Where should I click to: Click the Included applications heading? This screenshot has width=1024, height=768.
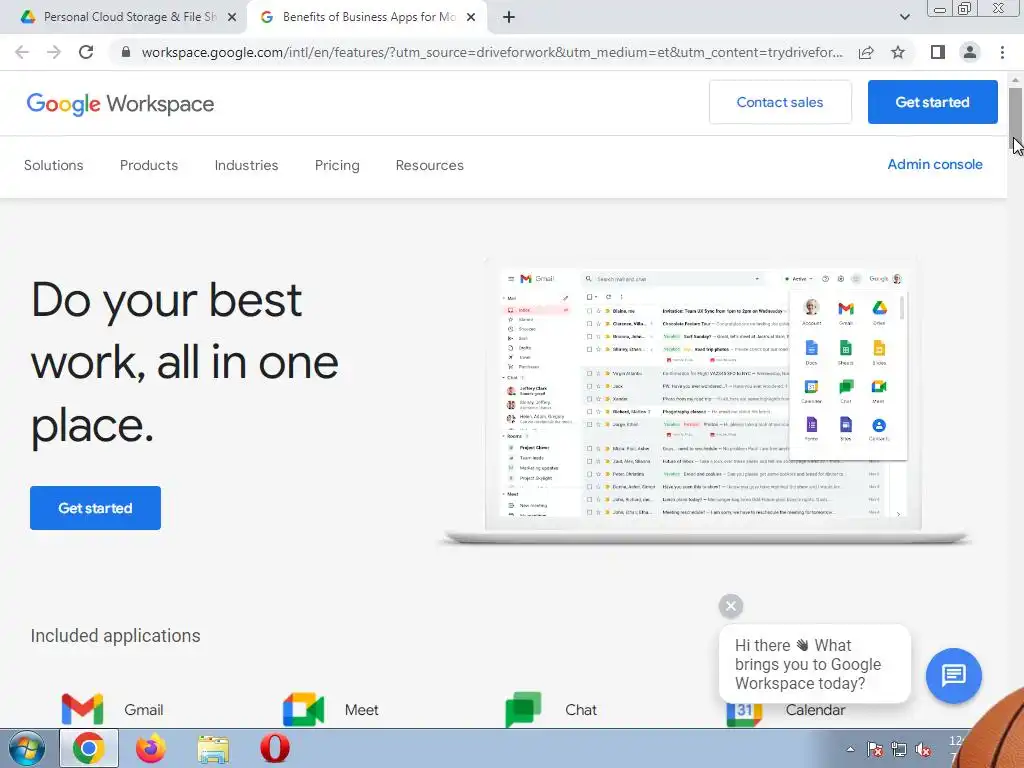tap(116, 635)
